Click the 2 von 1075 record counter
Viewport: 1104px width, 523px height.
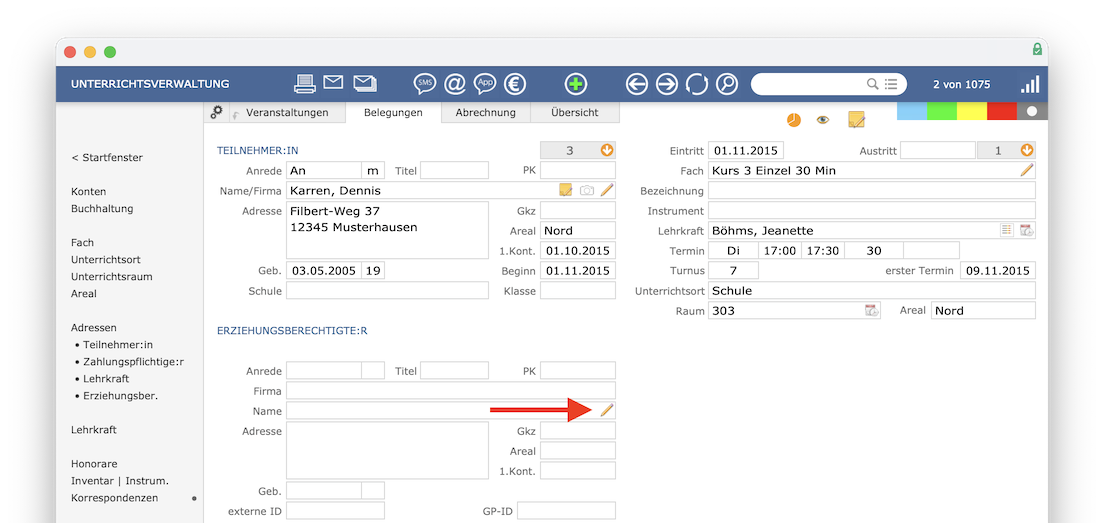(x=962, y=84)
